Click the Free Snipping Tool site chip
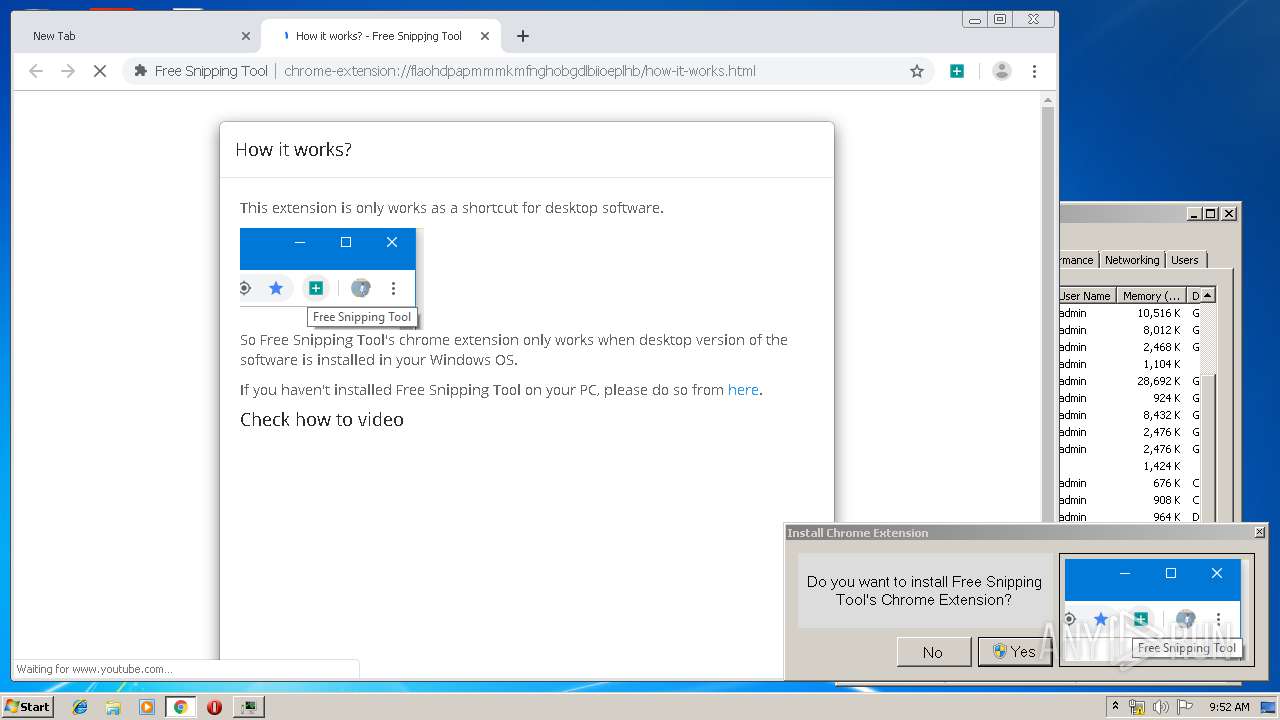This screenshot has height=720, width=1280. pos(201,71)
